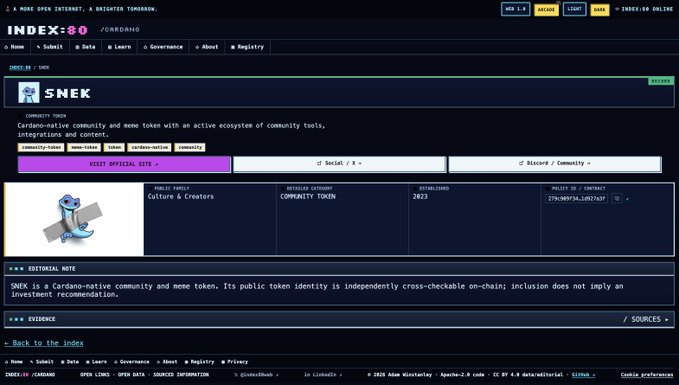Screen dimensions: 679x385
Task: Open Data in the footer navigation
Action: coord(70,362)
